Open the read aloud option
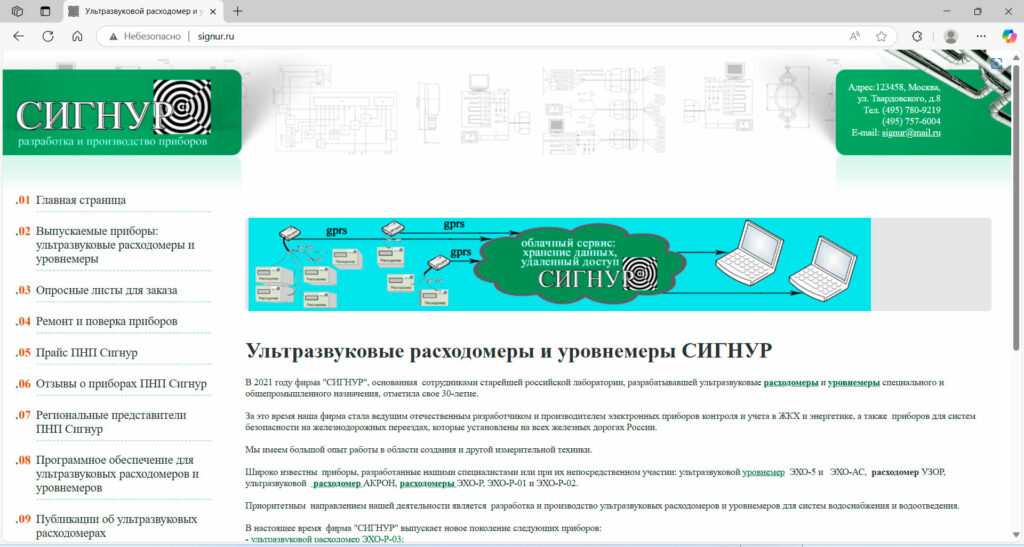 click(x=854, y=37)
